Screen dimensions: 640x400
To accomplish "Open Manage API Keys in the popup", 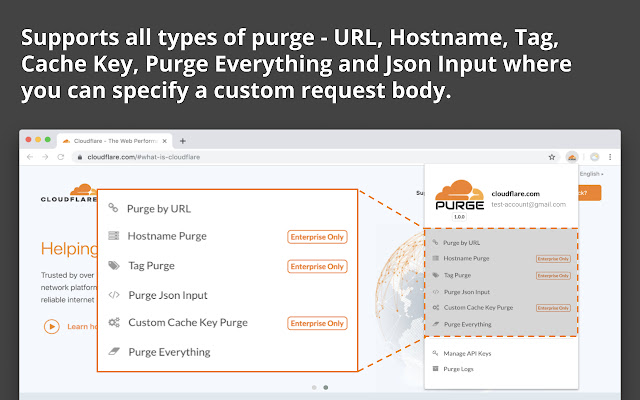I will [467, 353].
